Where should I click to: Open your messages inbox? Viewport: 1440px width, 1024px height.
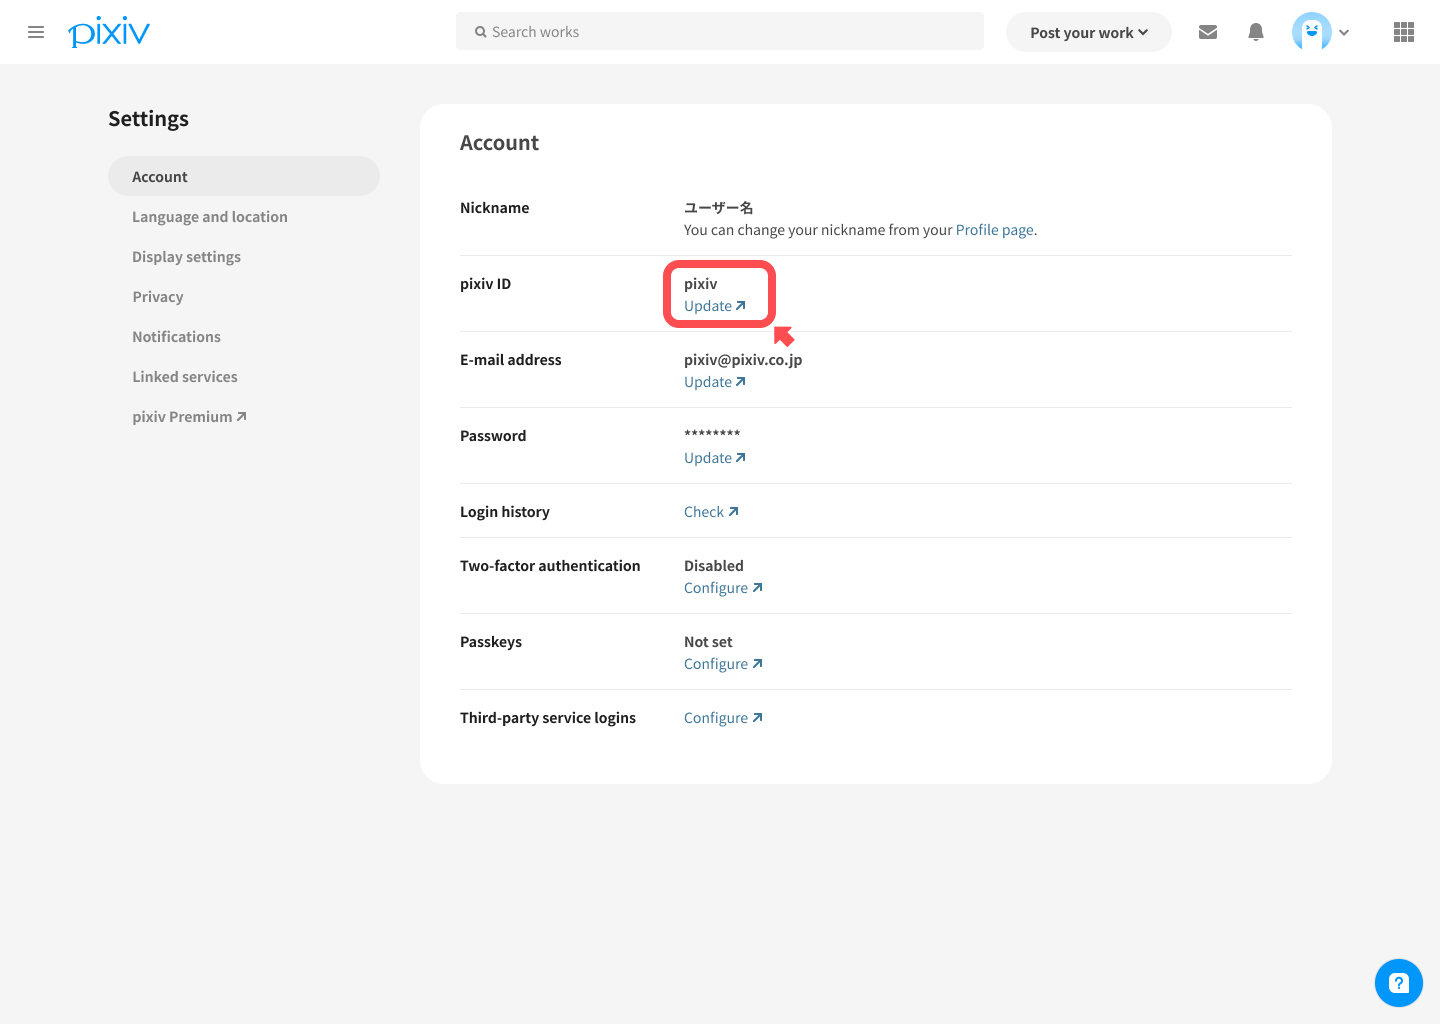pos(1207,31)
